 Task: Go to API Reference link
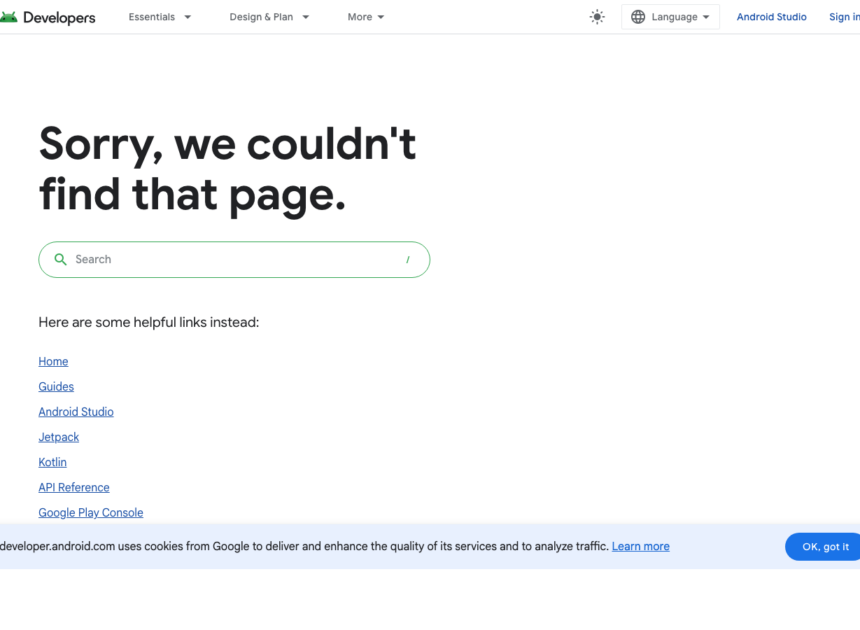pyautogui.click(x=74, y=488)
